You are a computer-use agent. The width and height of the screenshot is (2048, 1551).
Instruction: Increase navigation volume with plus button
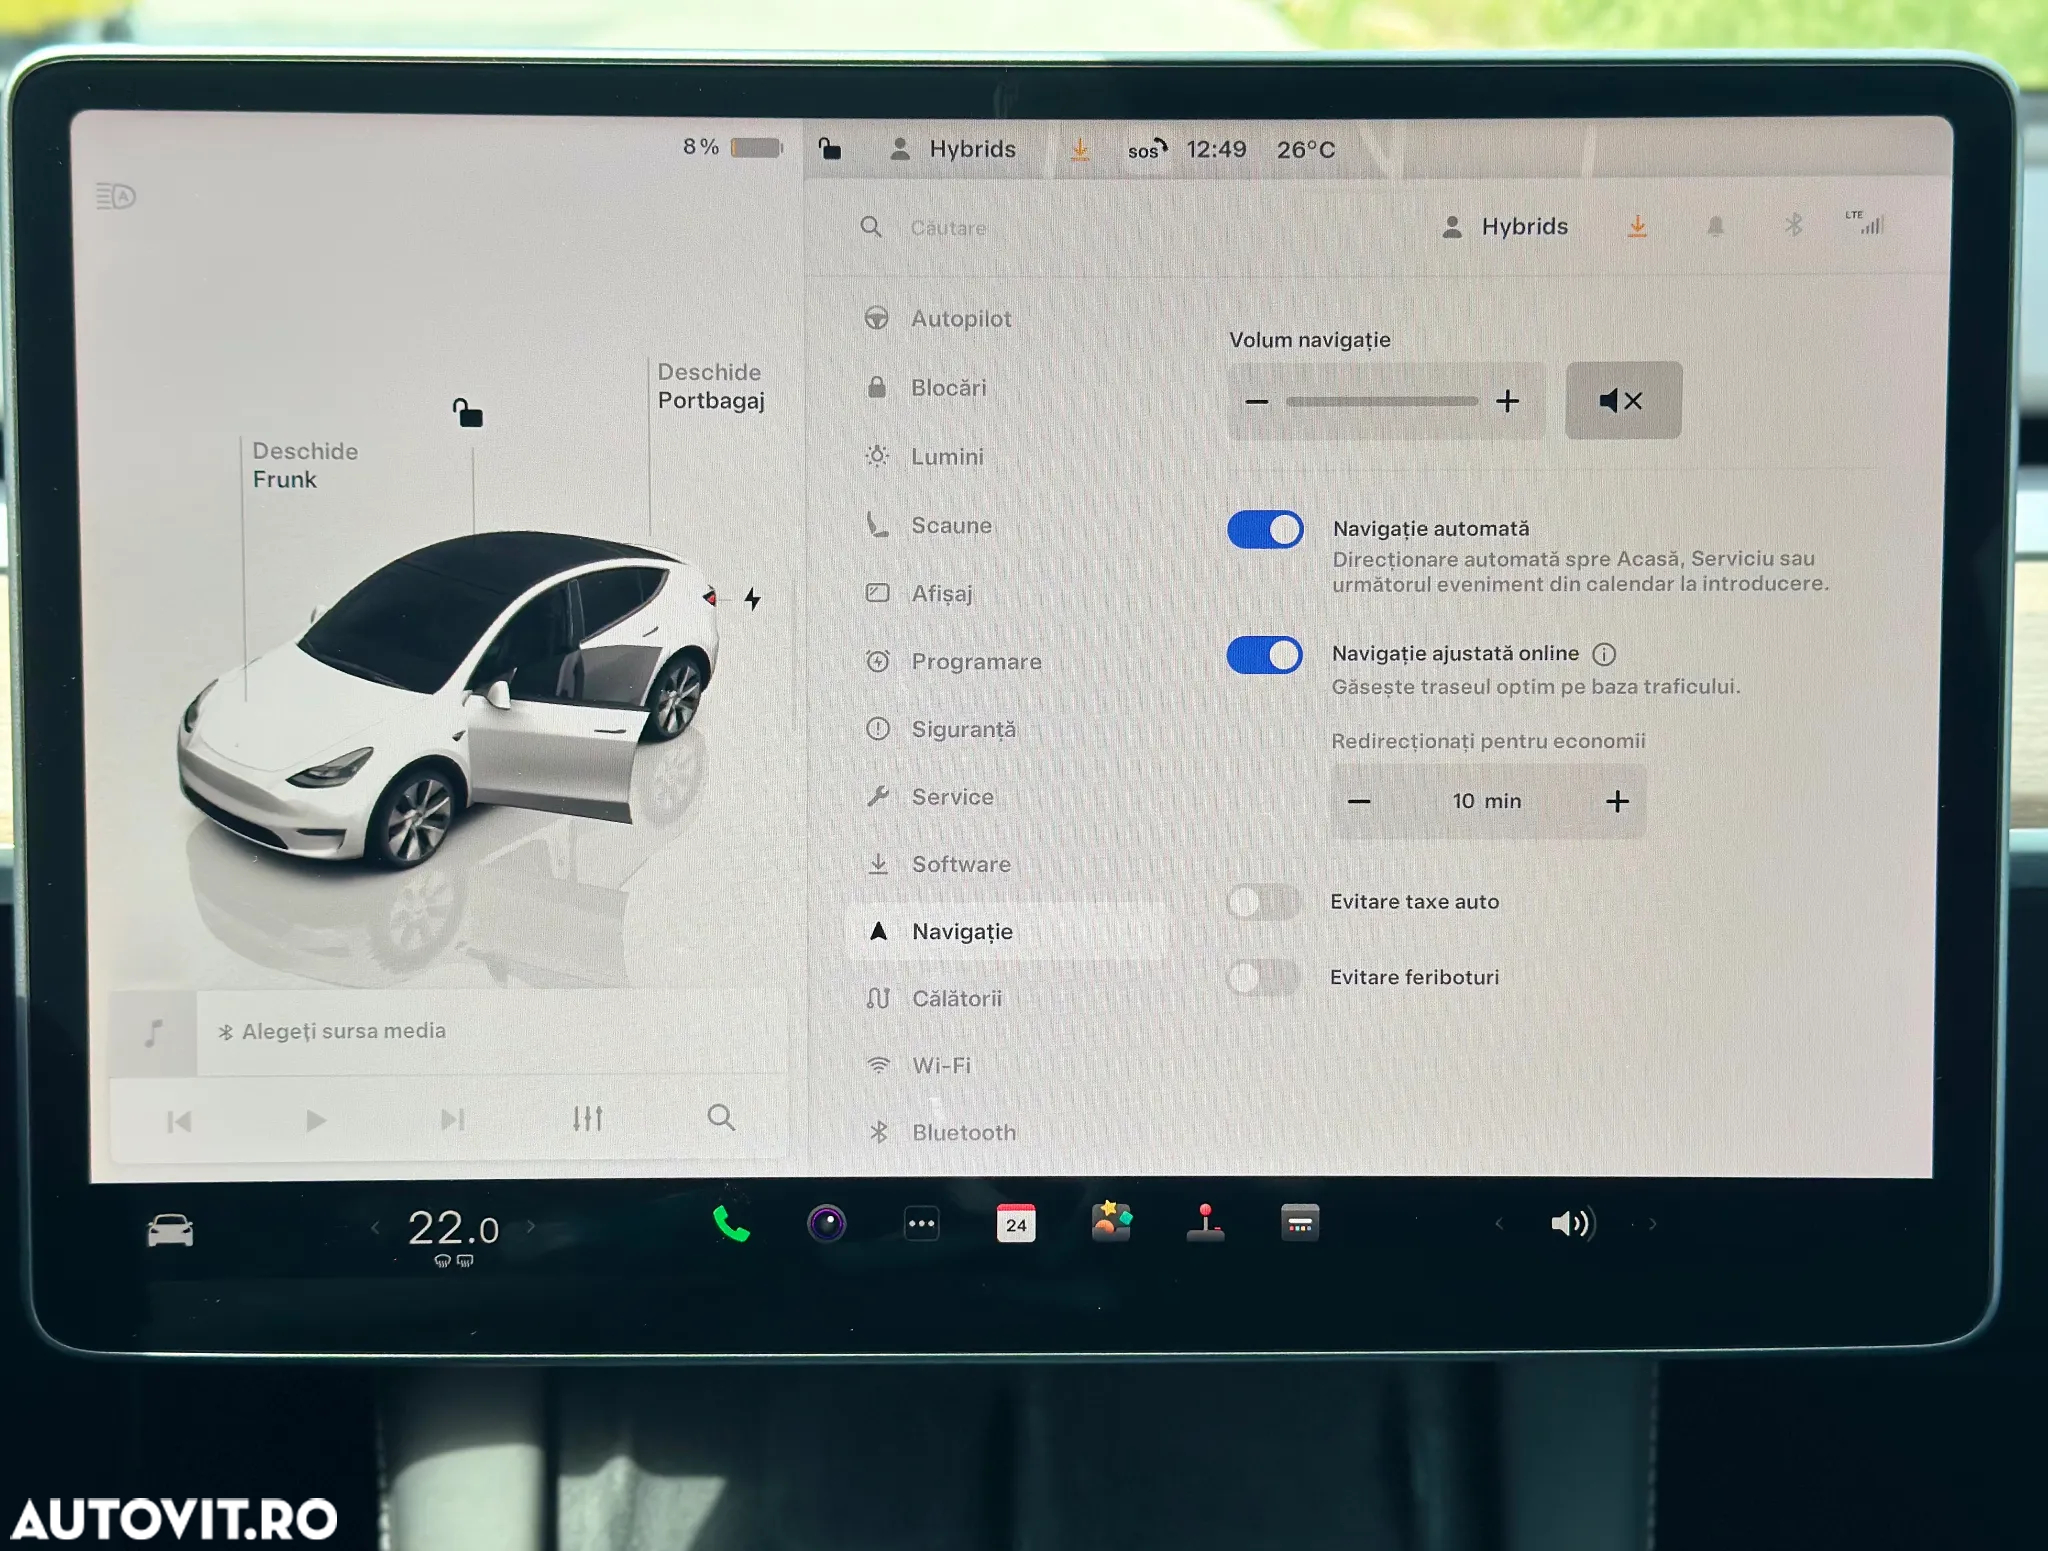click(x=1507, y=401)
